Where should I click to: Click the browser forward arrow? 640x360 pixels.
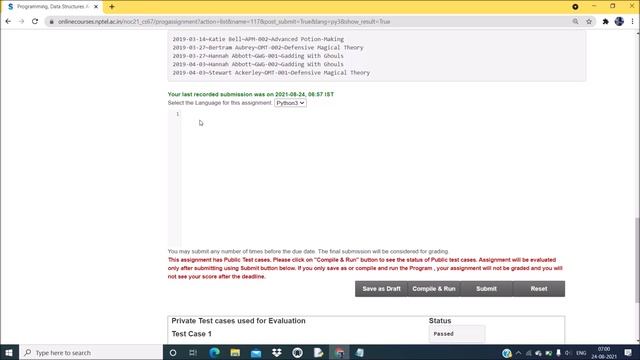pos(21,22)
